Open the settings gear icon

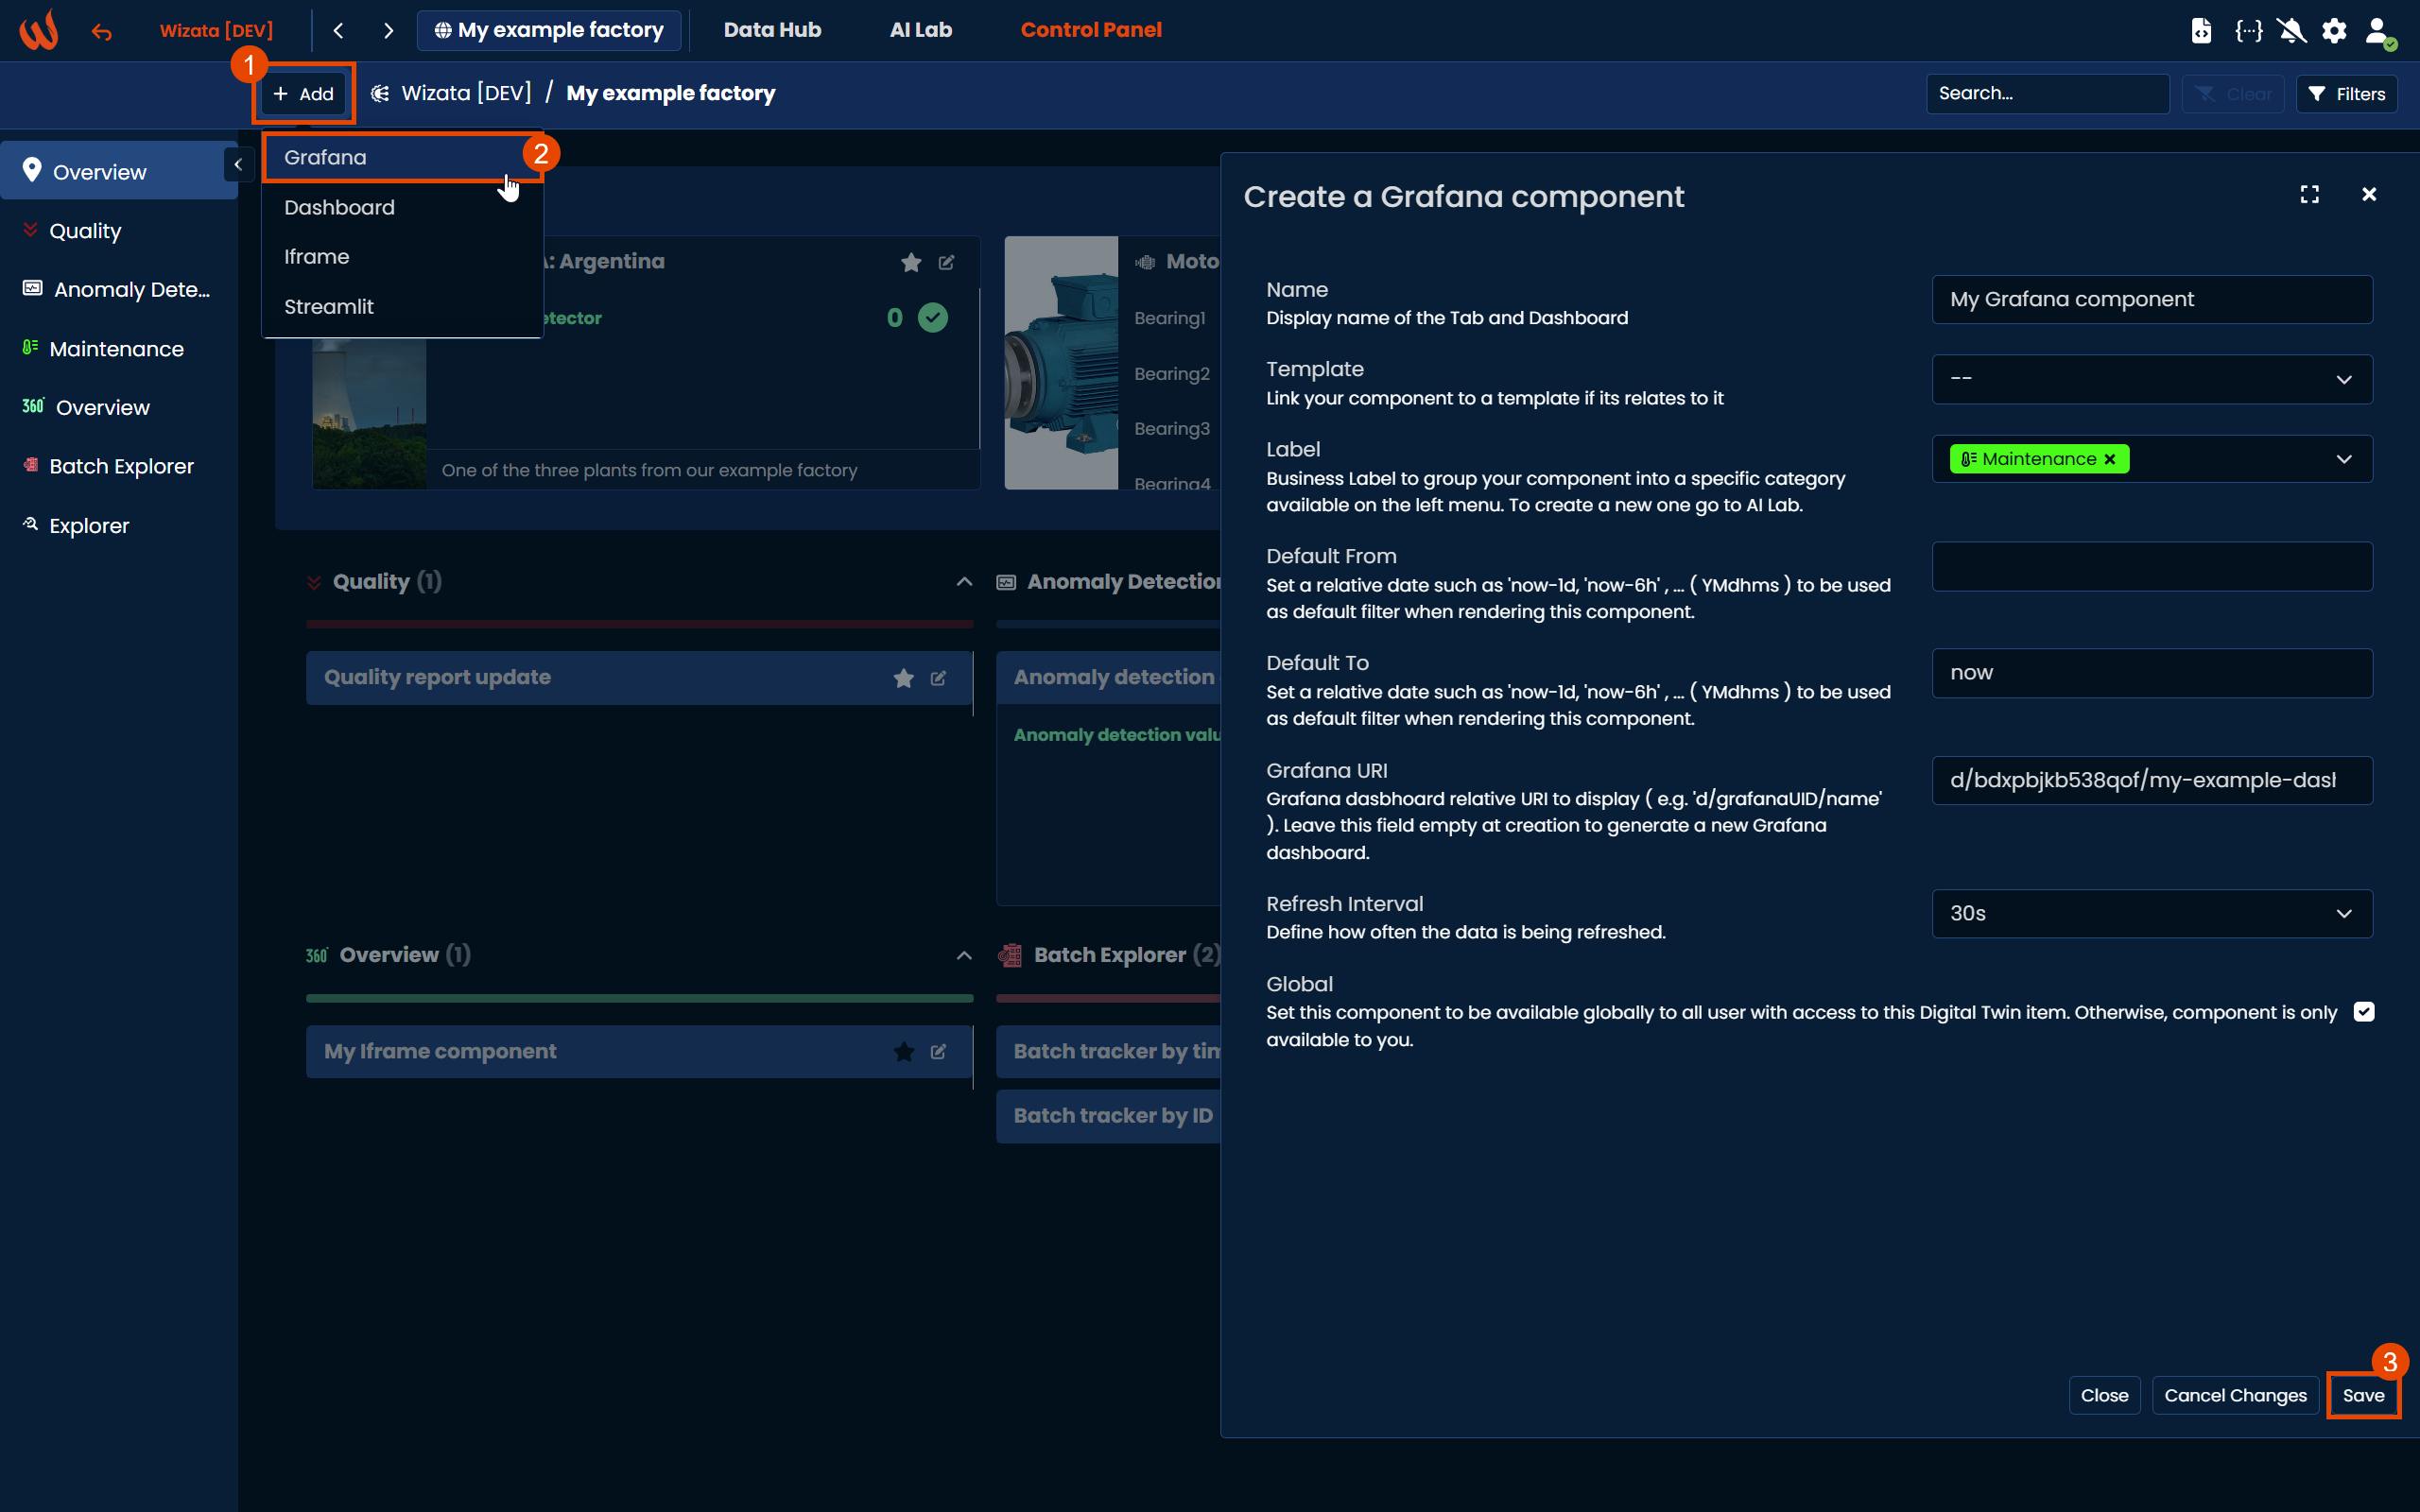tap(2334, 30)
